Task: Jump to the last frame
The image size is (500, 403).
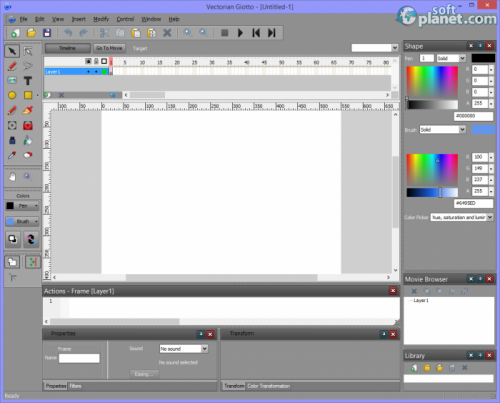Action: point(272,33)
